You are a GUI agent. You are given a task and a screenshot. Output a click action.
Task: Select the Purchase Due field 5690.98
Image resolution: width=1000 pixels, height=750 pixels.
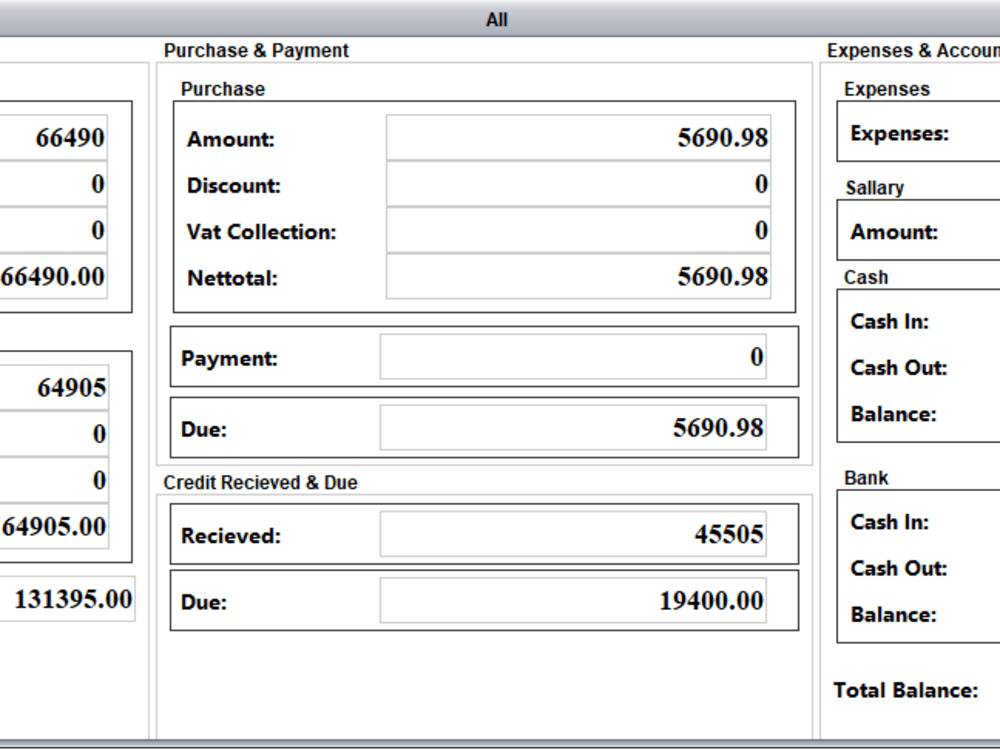[573, 428]
